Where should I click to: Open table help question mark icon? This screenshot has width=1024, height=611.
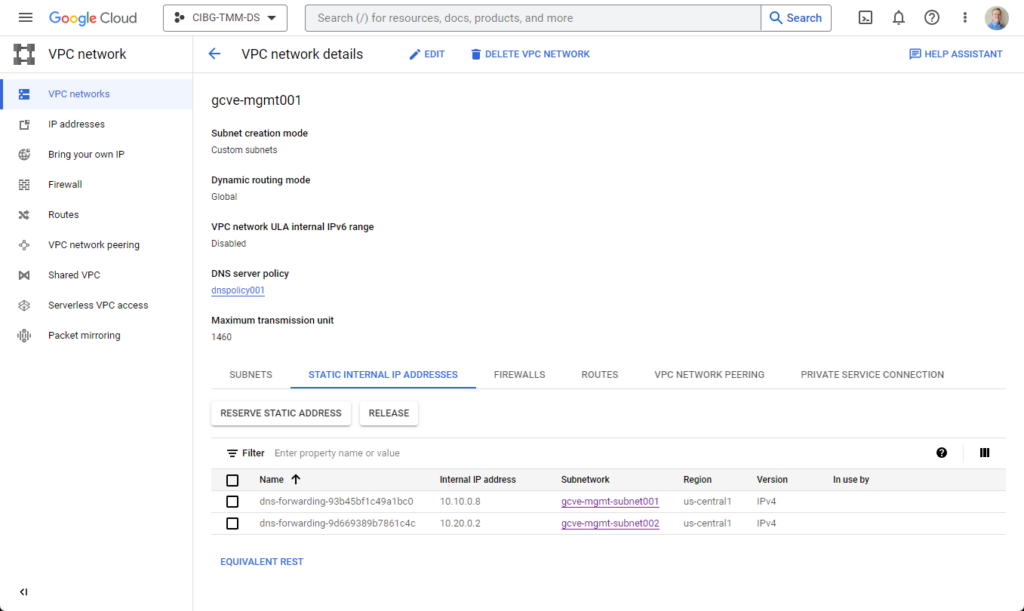click(x=941, y=453)
